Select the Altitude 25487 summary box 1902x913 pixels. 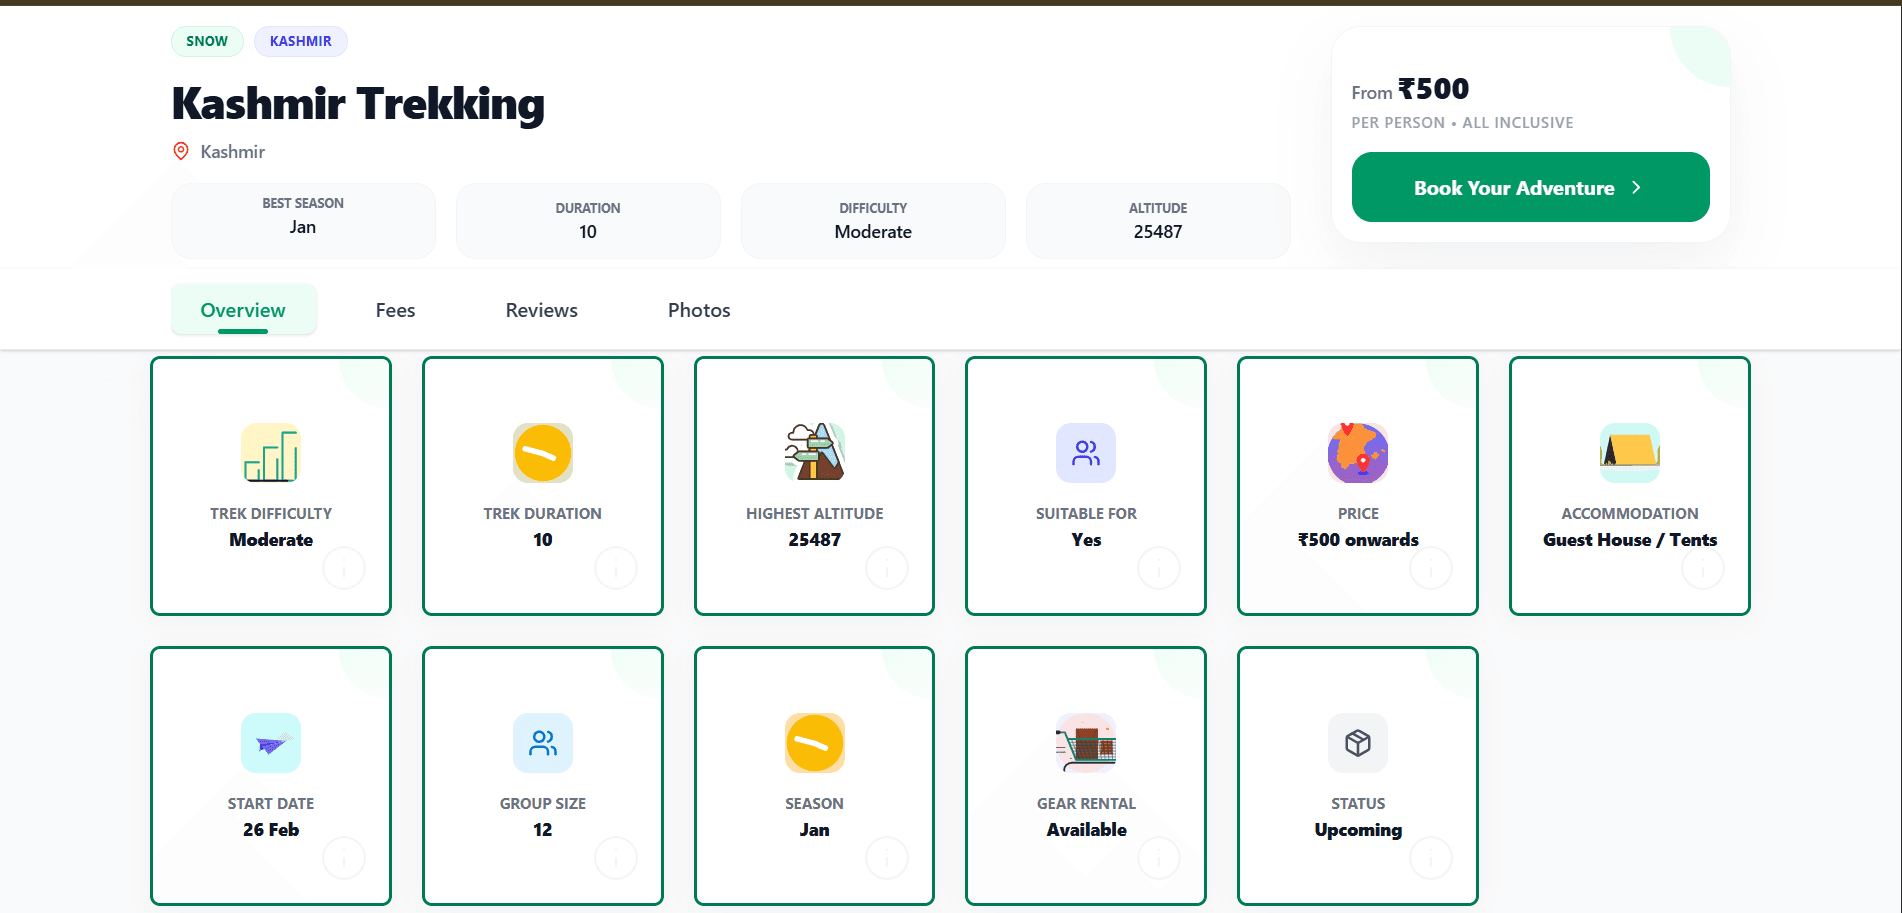pyautogui.click(x=1158, y=220)
